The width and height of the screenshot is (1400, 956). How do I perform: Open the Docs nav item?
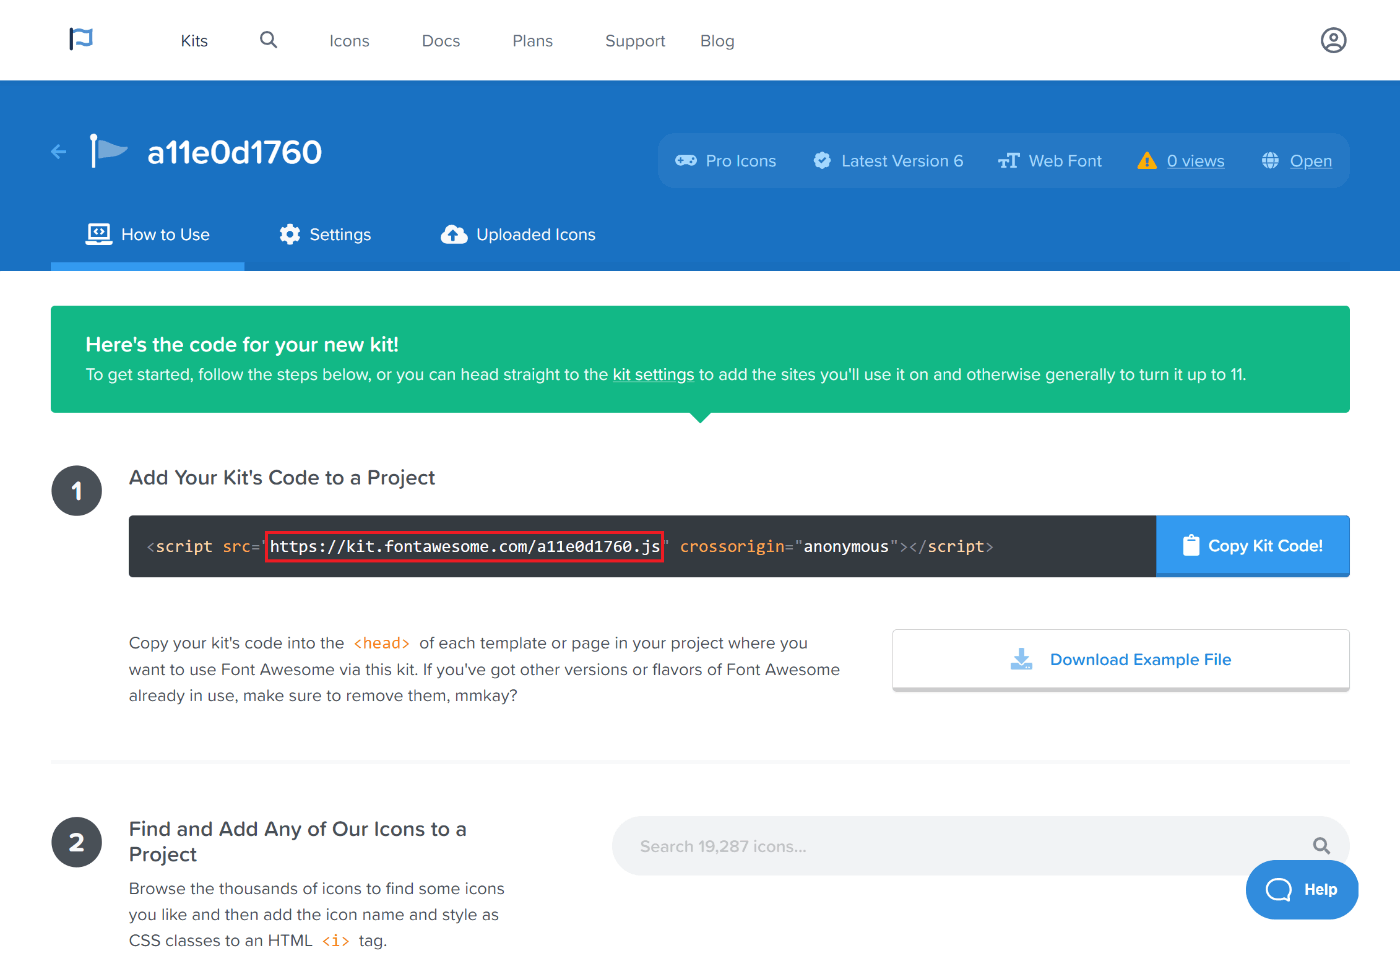441,41
